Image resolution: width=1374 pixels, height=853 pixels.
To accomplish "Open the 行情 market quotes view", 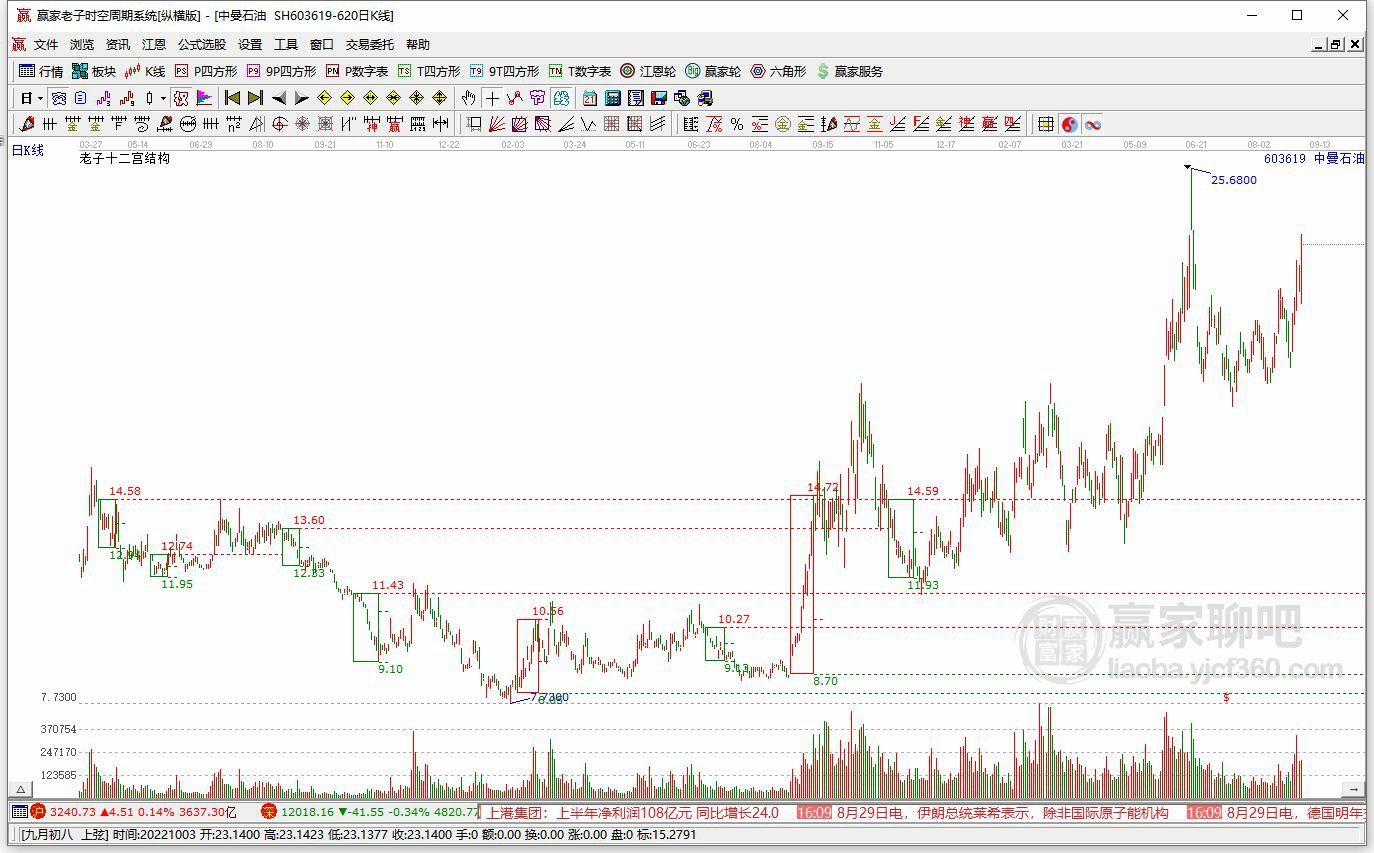I will (x=41, y=71).
